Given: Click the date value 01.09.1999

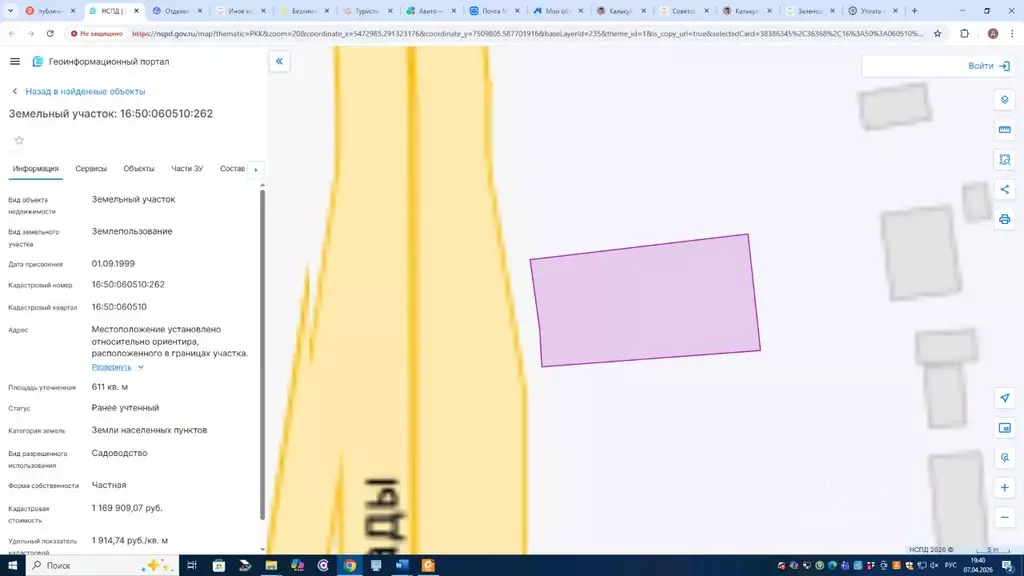Looking at the screenshot, I should click(113, 264).
